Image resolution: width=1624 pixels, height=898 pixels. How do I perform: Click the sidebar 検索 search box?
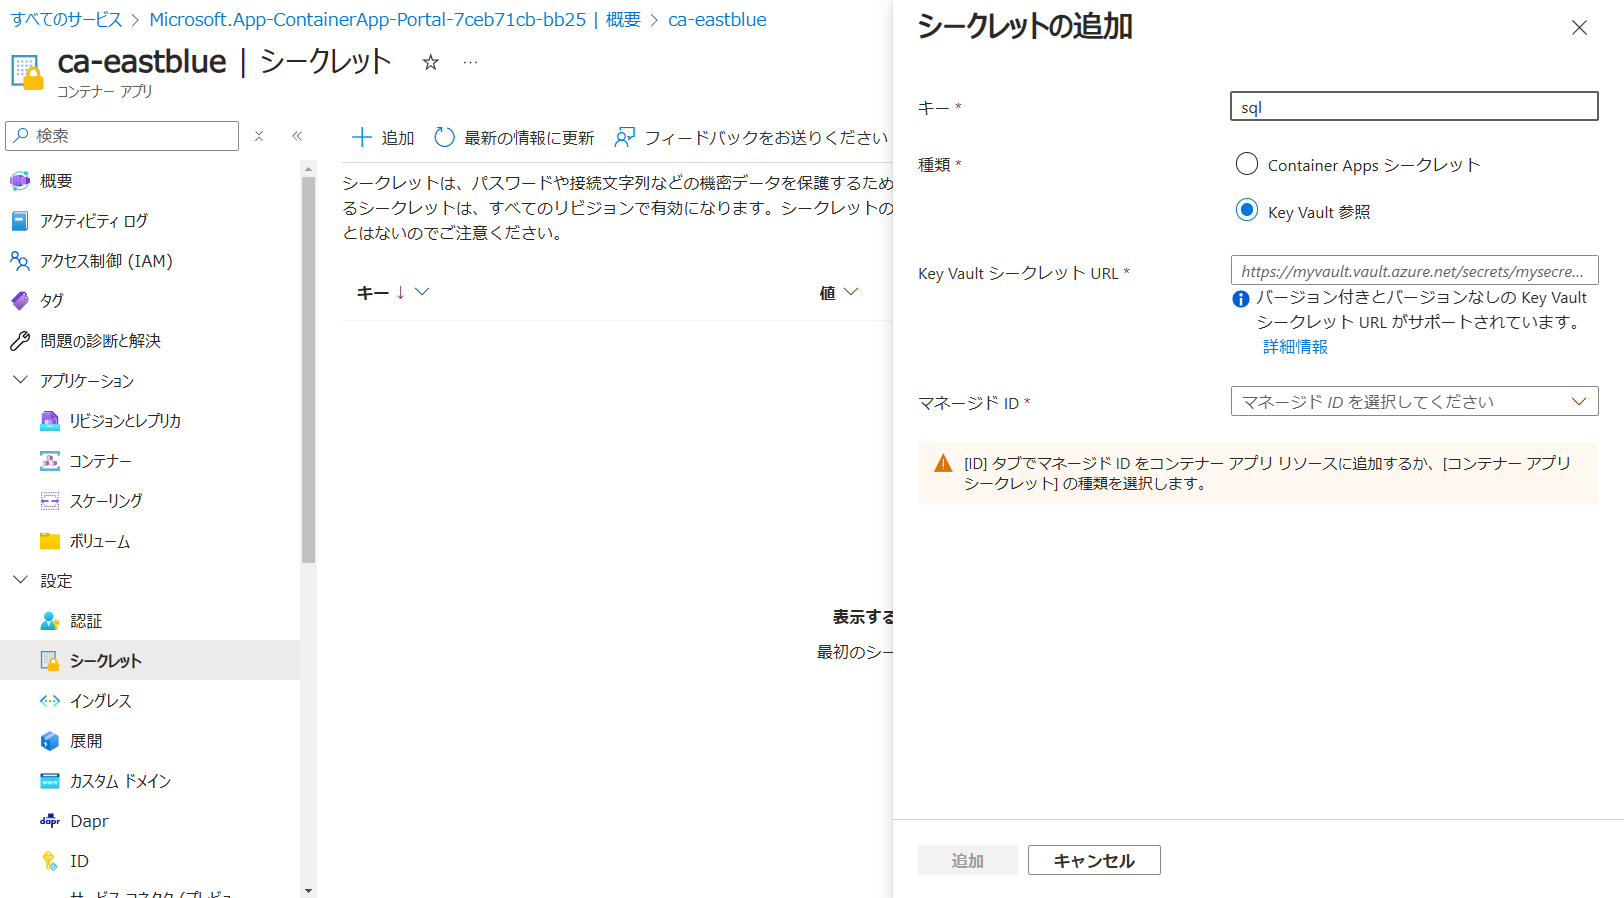click(122, 136)
